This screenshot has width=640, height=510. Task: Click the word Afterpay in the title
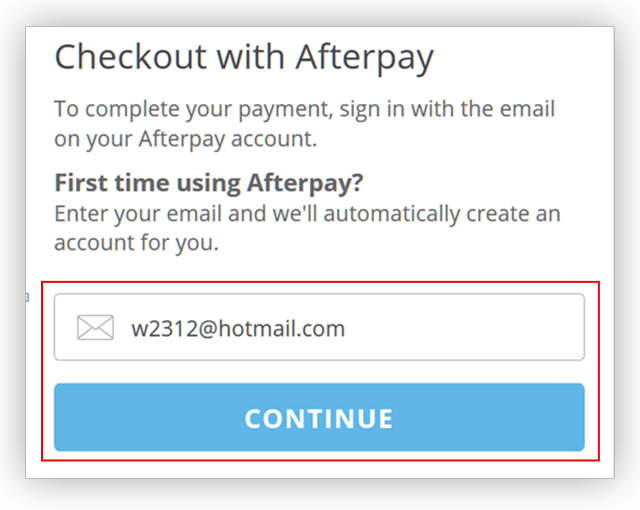tap(364, 58)
